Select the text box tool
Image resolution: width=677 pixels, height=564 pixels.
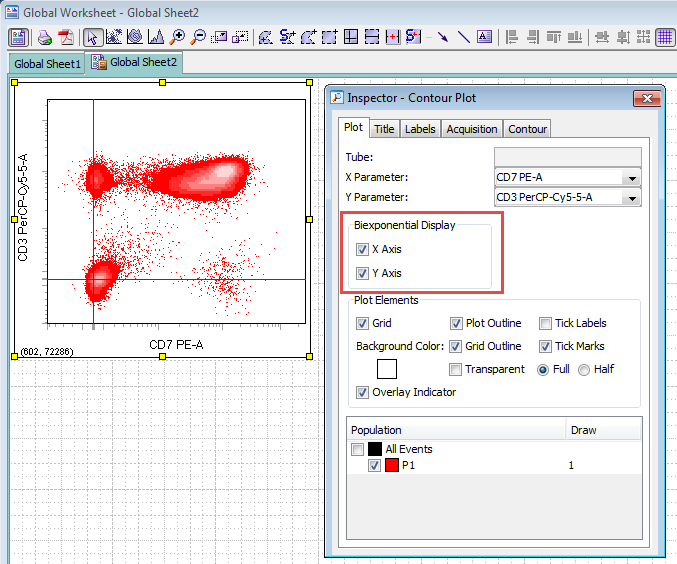[x=485, y=38]
